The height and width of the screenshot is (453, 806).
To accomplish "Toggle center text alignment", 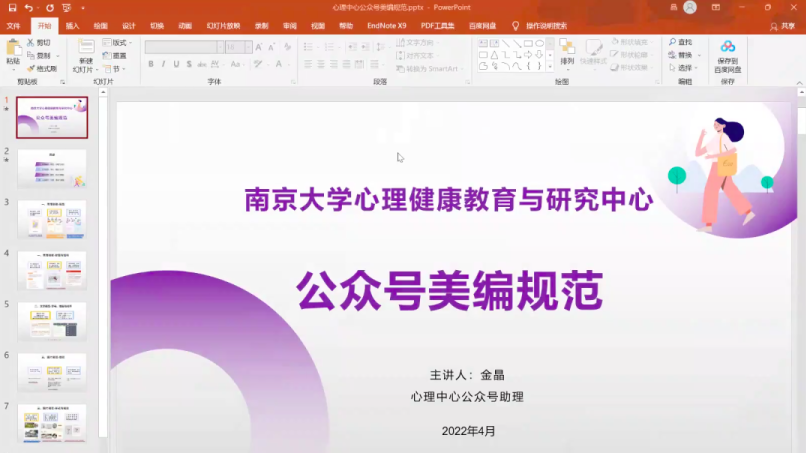I will point(321,64).
